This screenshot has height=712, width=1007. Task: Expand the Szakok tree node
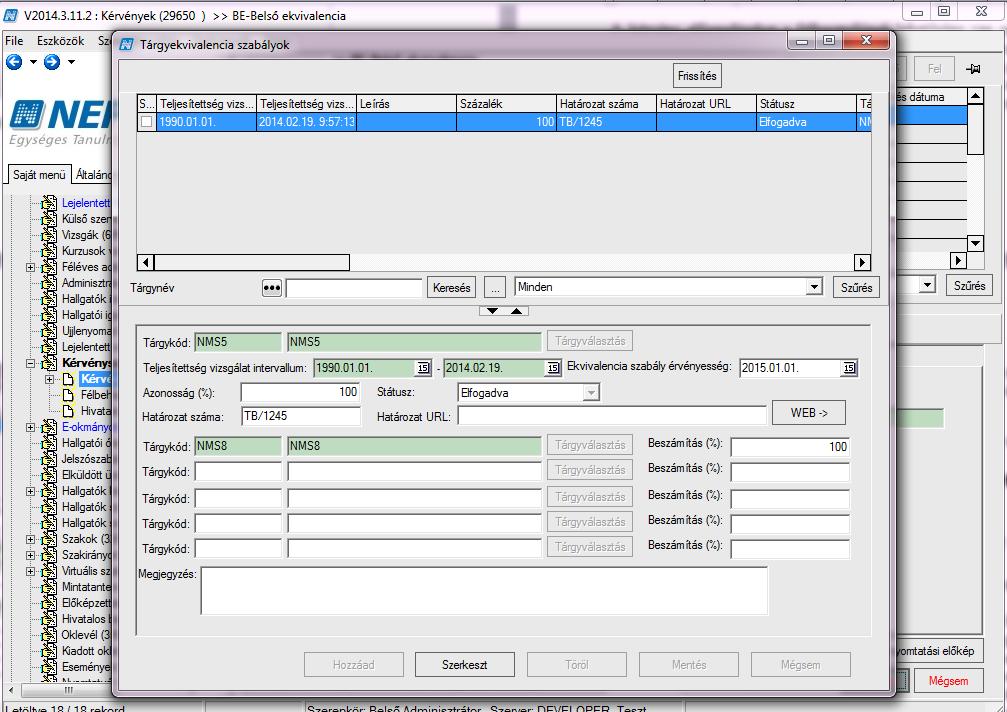(x=30, y=539)
